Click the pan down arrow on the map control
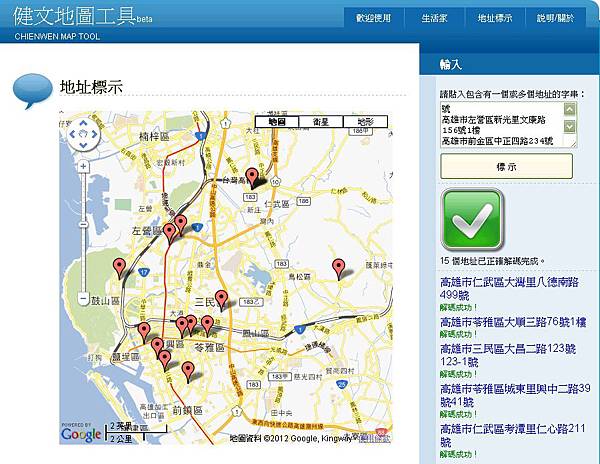 pyautogui.click(x=83, y=145)
